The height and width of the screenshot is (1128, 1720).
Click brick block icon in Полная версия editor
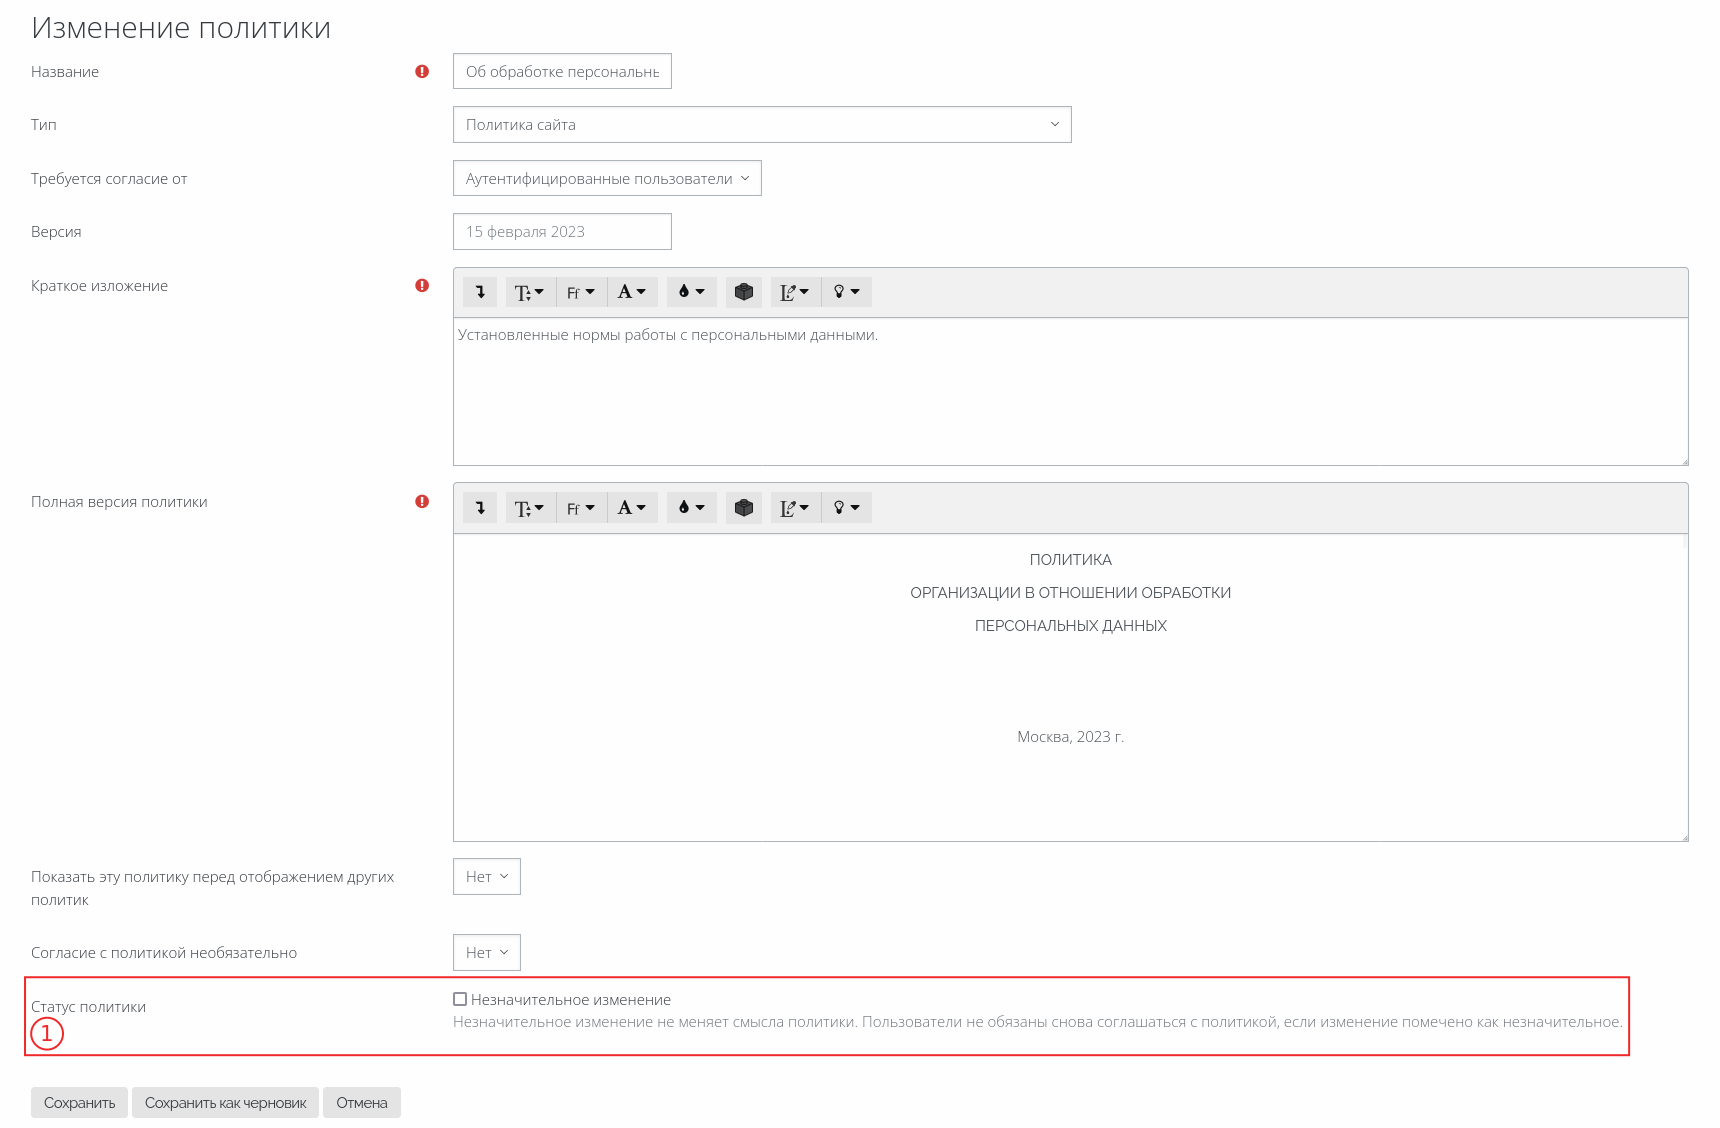[744, 508]
